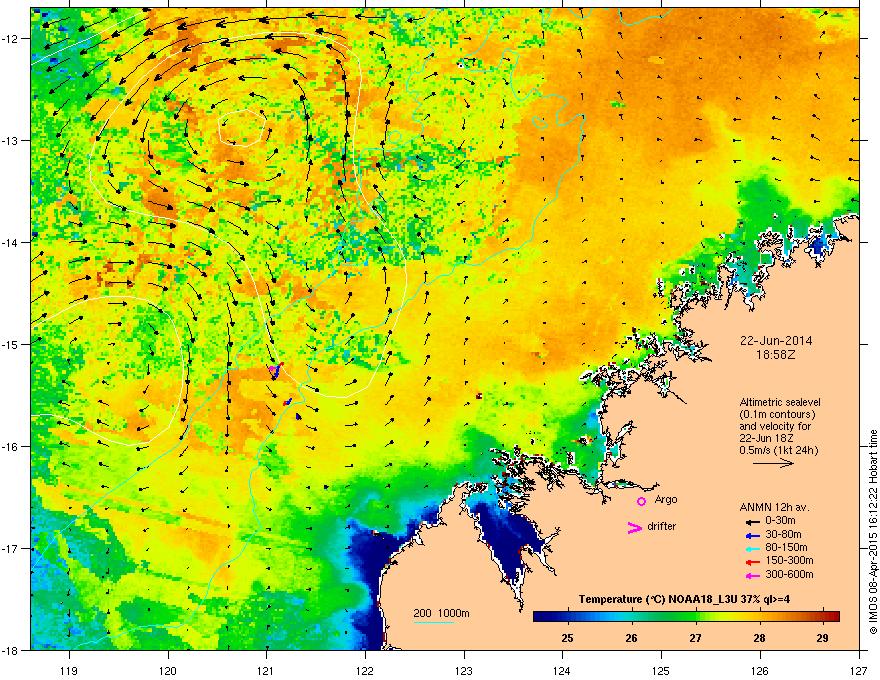This screenshot has width=880, height=680.
Task: Click the colorbar tick label 25
Action: coord(567,638)
